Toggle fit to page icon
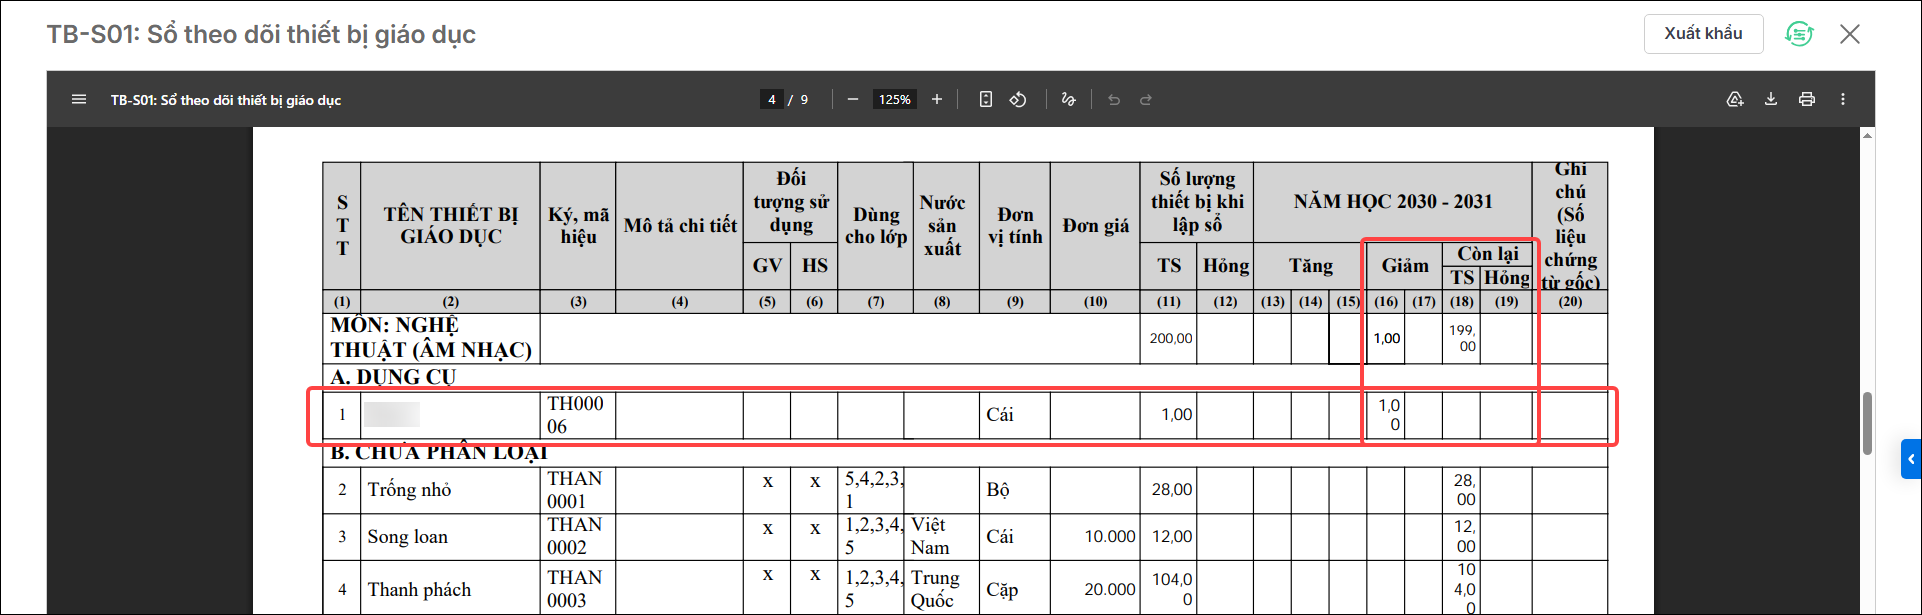 pos(986,99)
